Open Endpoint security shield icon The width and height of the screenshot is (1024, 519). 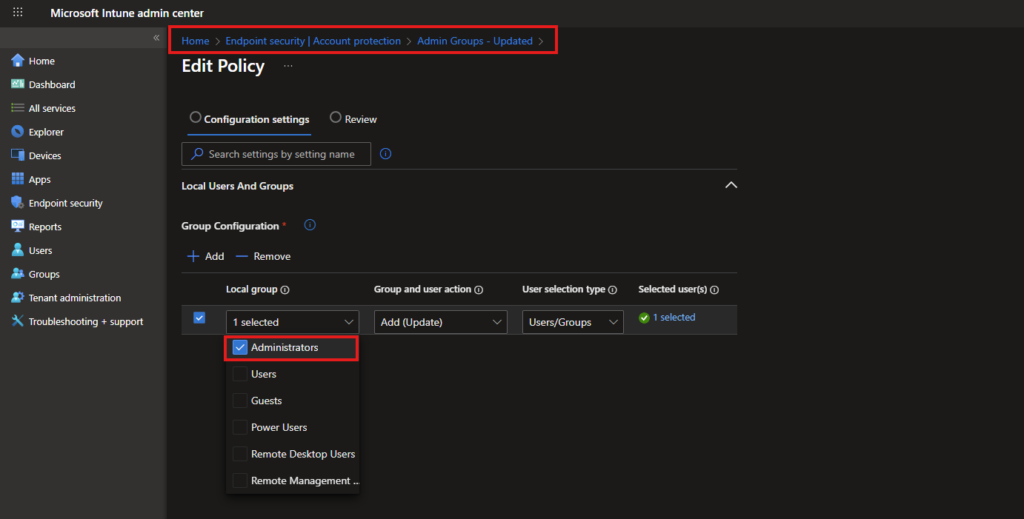[17, 203]
